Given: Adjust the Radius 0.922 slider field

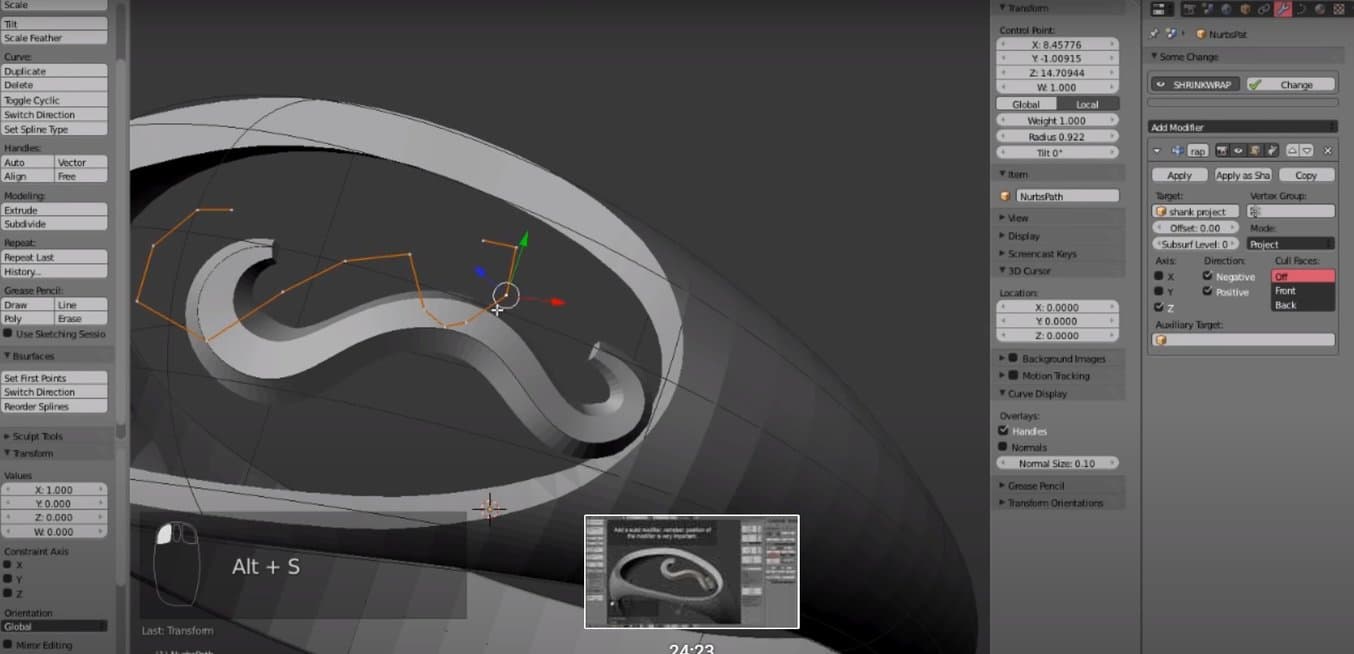Looking at the screenshot, I should (x=1057, y=136).
